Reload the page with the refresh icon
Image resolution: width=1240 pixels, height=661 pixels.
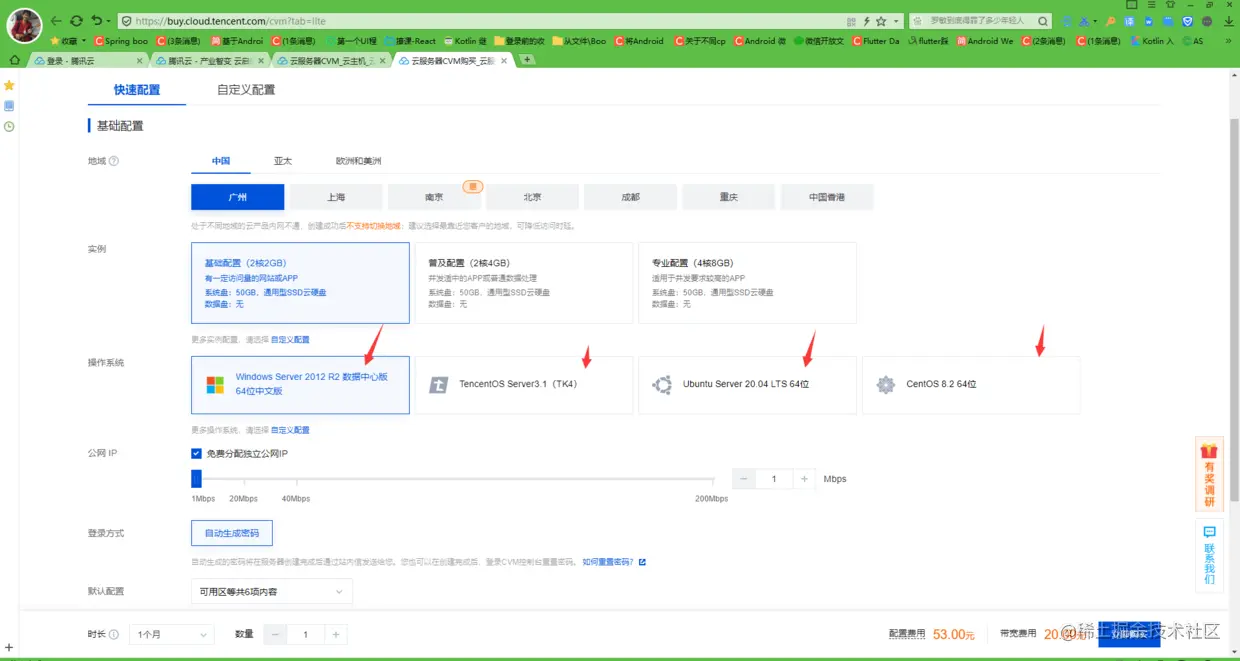point(76,21)
